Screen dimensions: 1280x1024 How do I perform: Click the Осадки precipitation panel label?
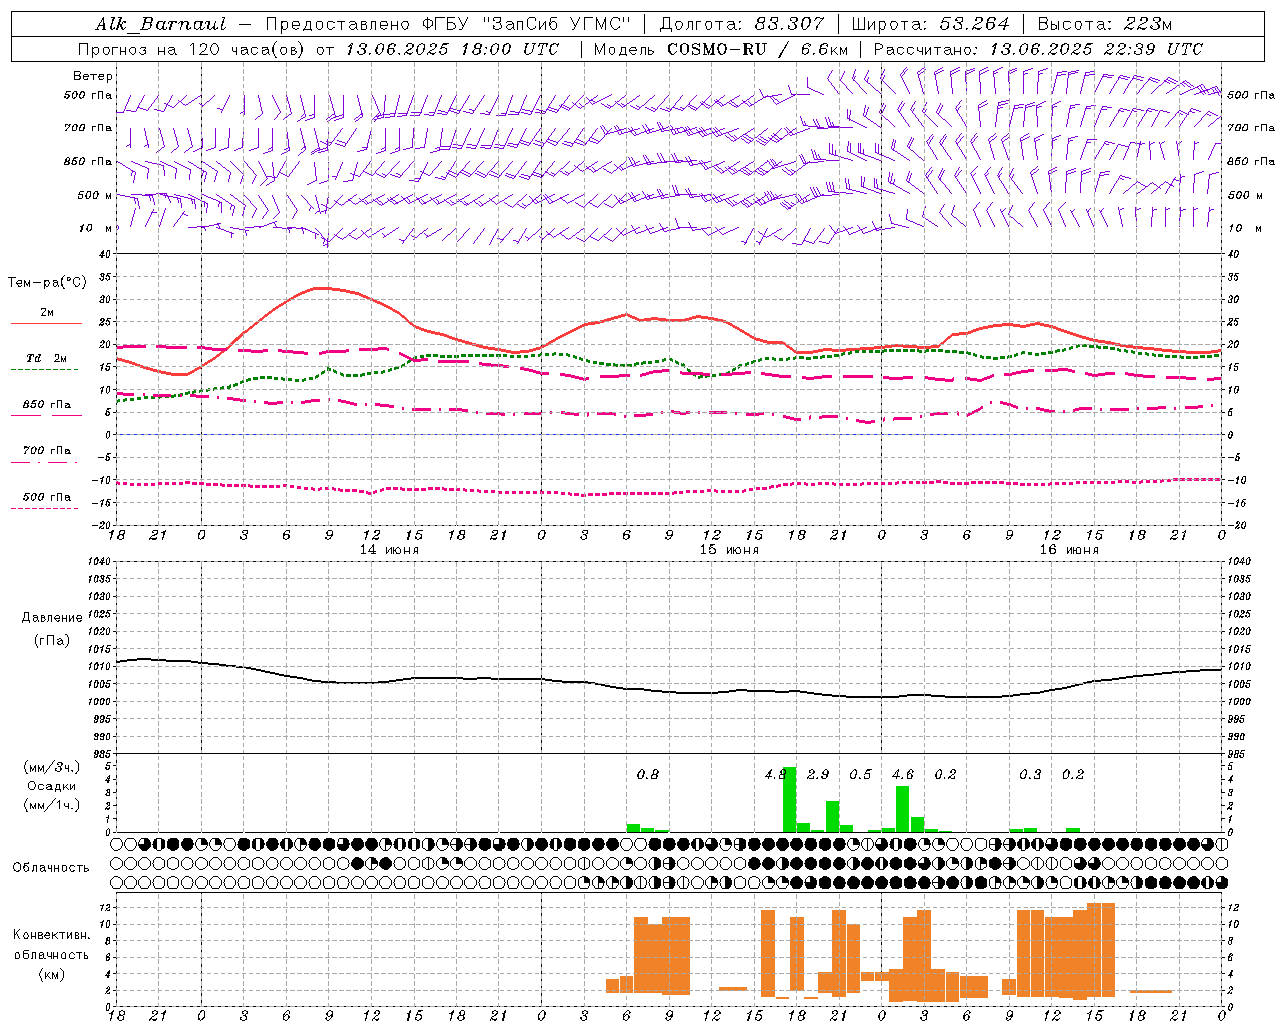[x=51, y=786]
